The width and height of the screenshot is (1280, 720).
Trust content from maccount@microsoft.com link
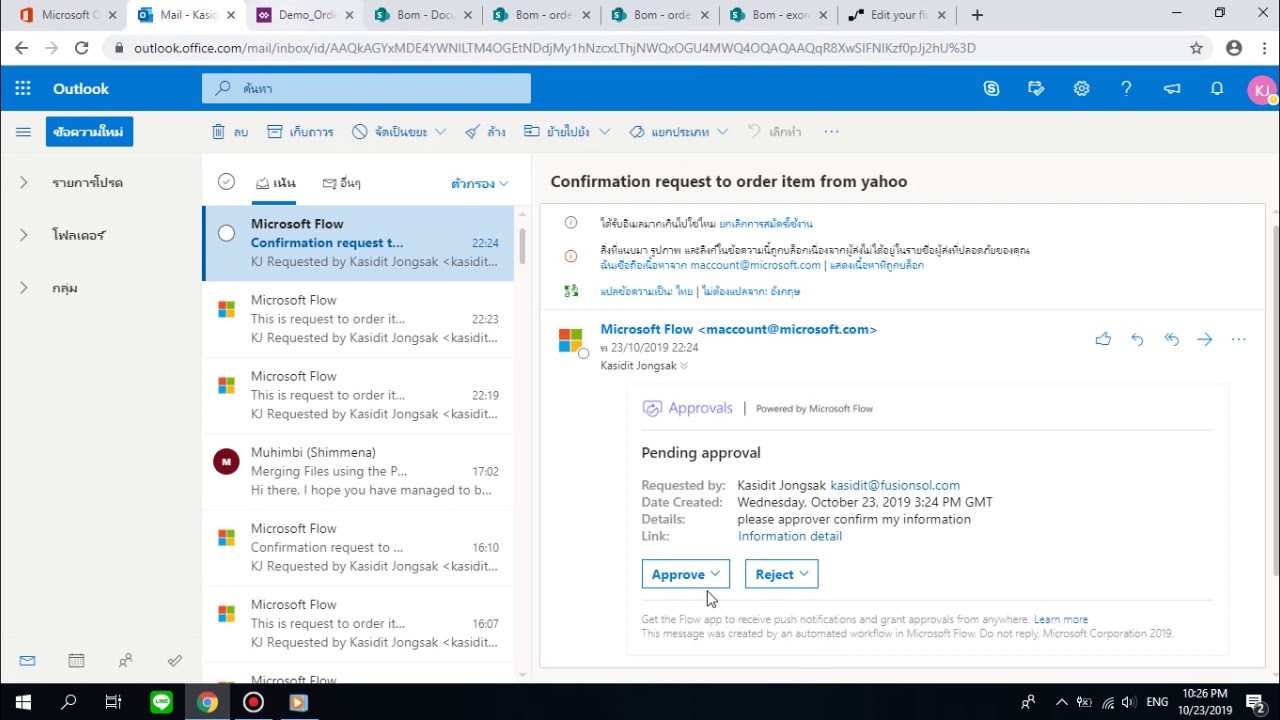point(710,266)
